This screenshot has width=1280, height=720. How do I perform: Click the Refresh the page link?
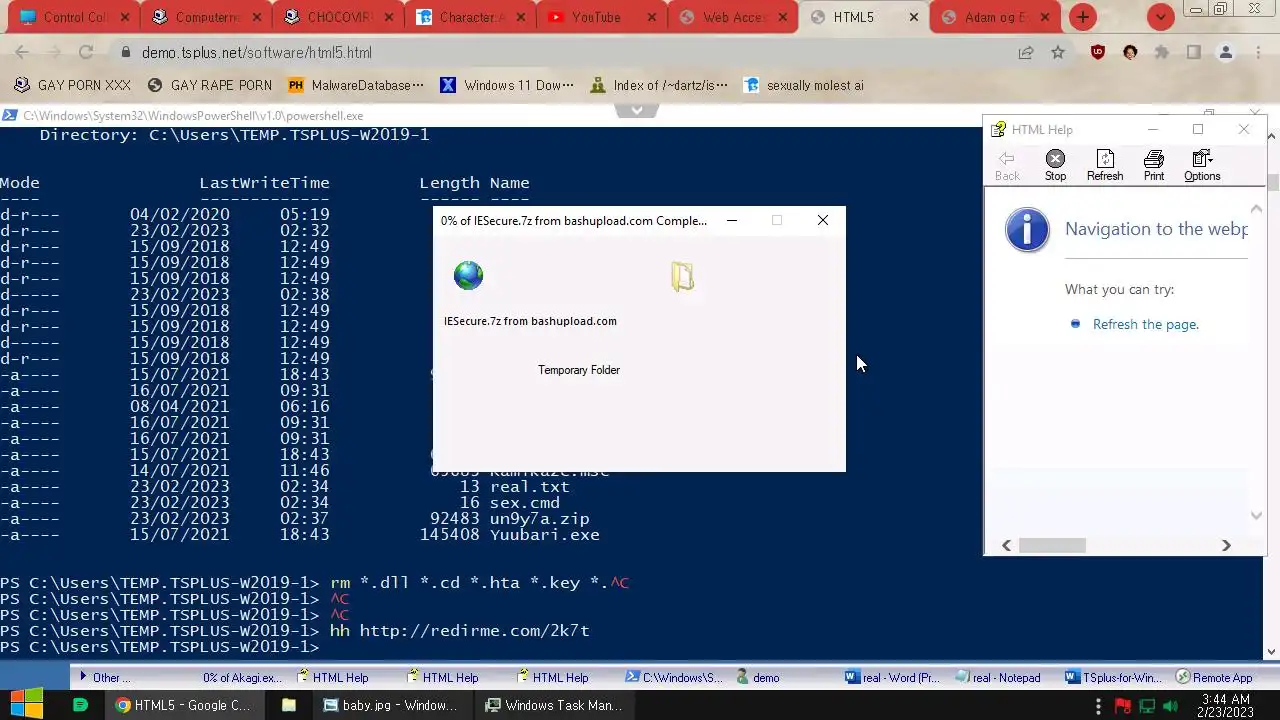[1146, 324]
